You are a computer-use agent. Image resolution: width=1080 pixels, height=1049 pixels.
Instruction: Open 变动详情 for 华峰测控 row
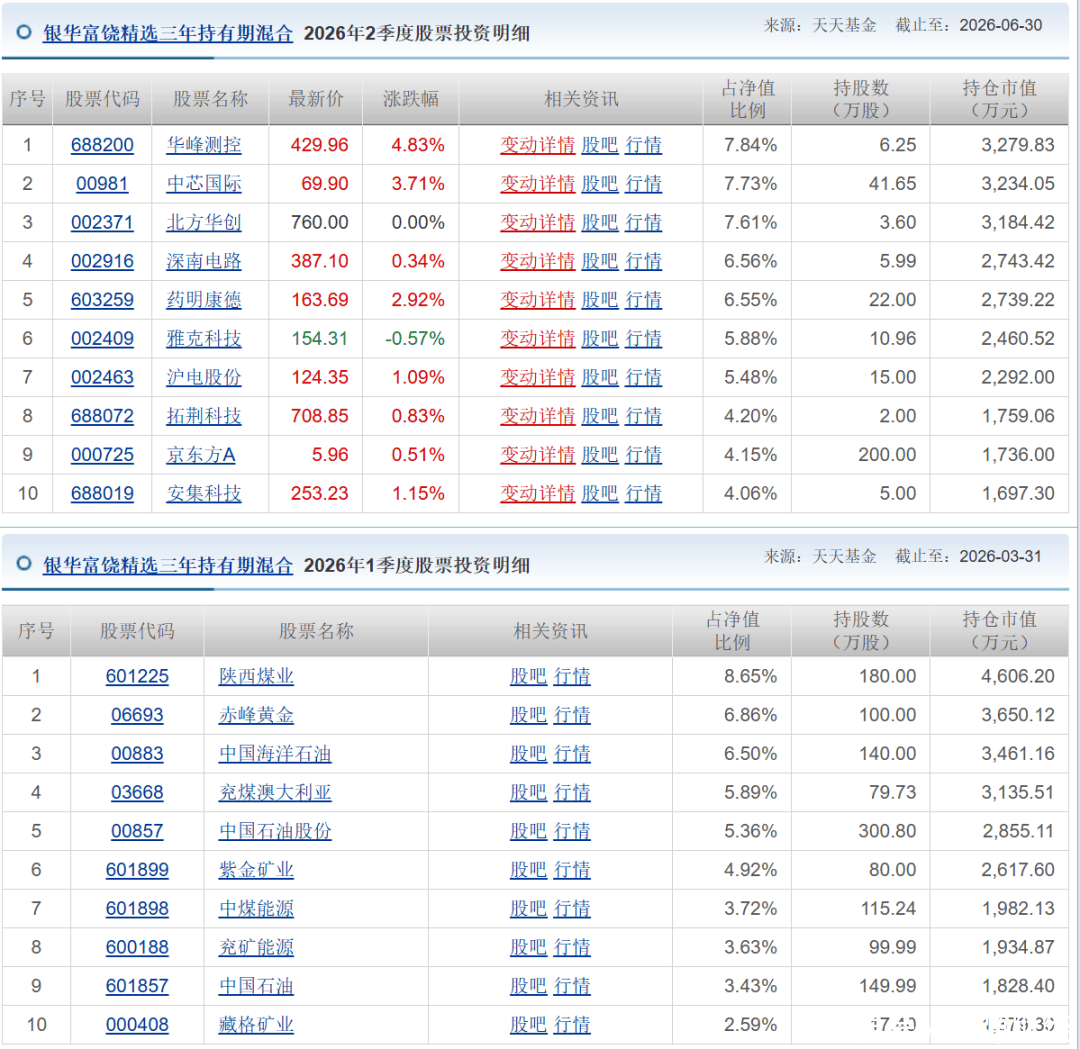click(537, 145)
